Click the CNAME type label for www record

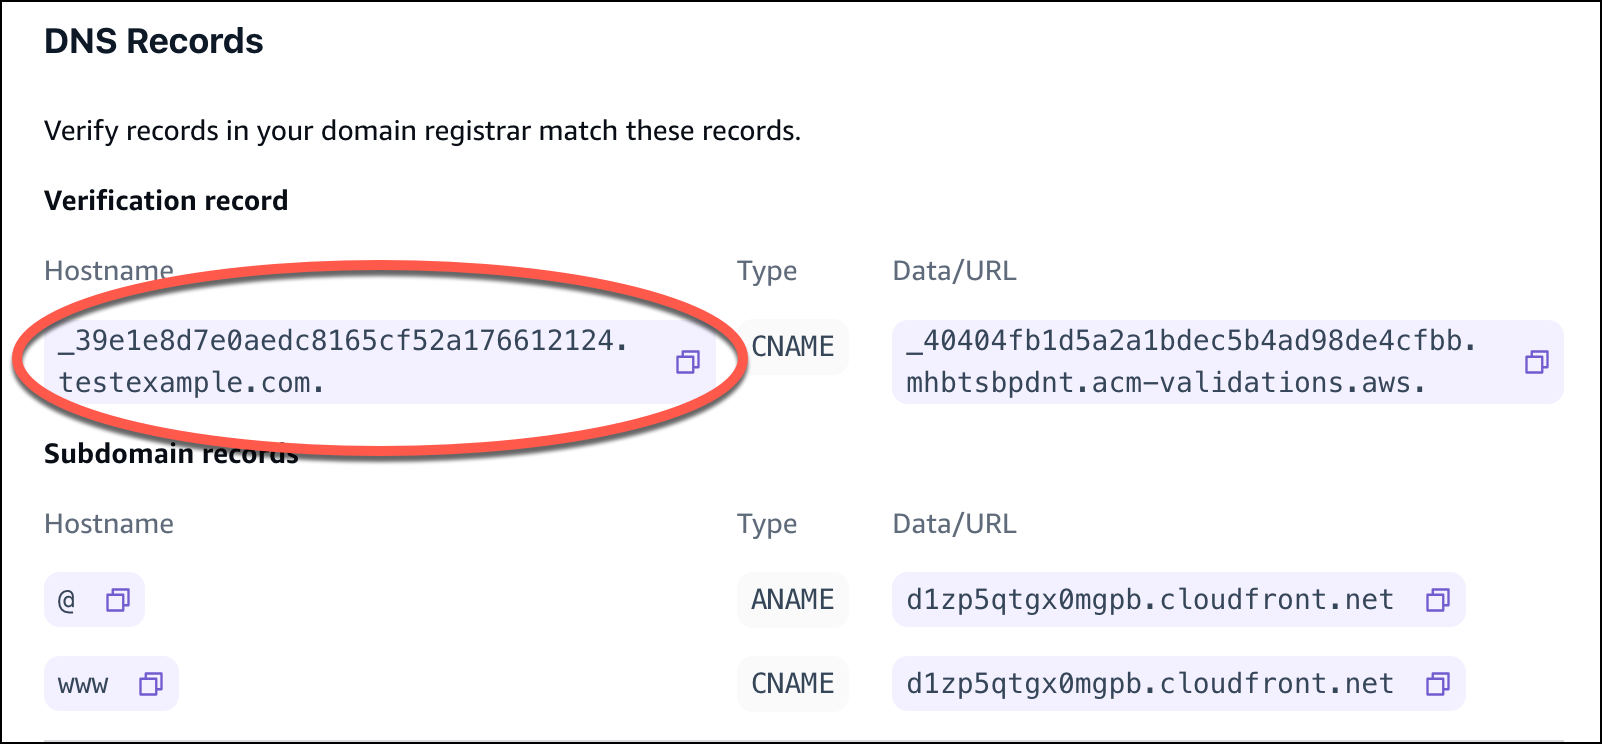(x=792, y=684)
